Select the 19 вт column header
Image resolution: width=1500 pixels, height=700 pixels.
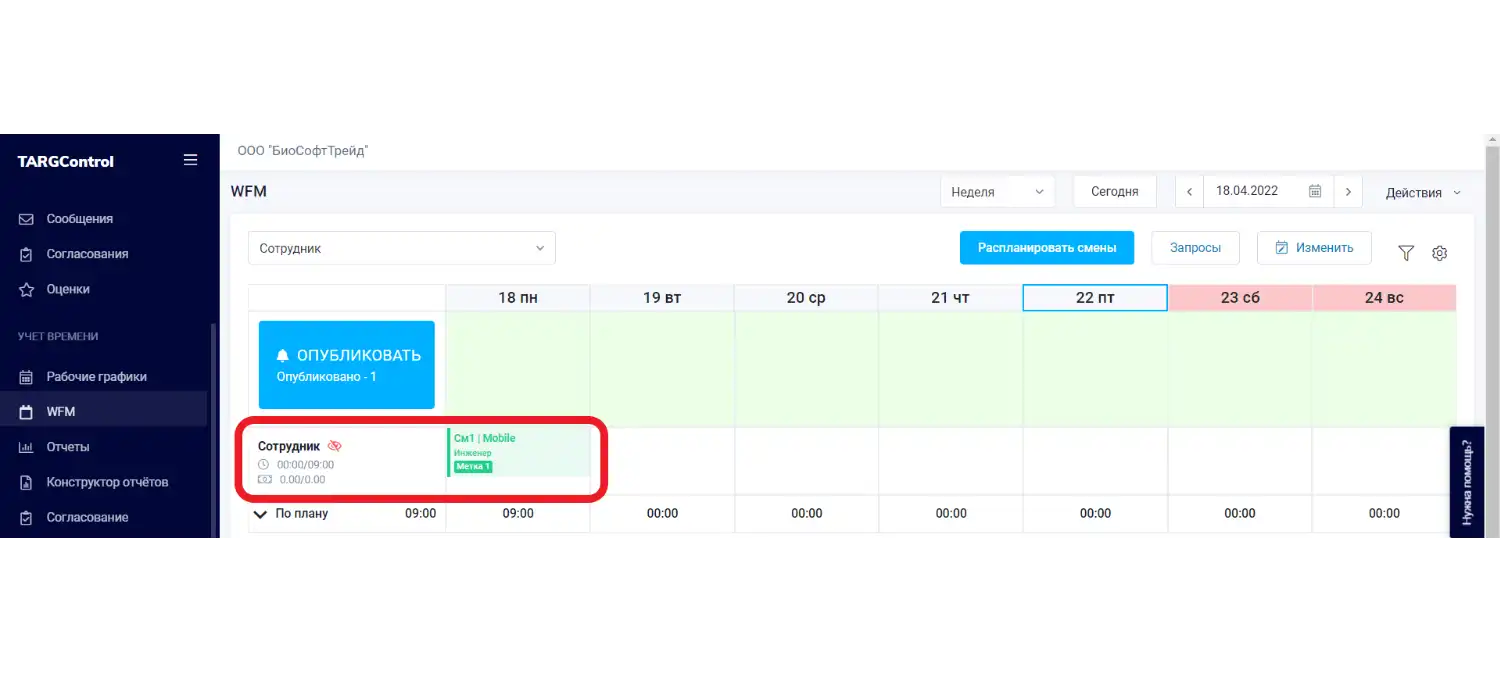point(662,298)
